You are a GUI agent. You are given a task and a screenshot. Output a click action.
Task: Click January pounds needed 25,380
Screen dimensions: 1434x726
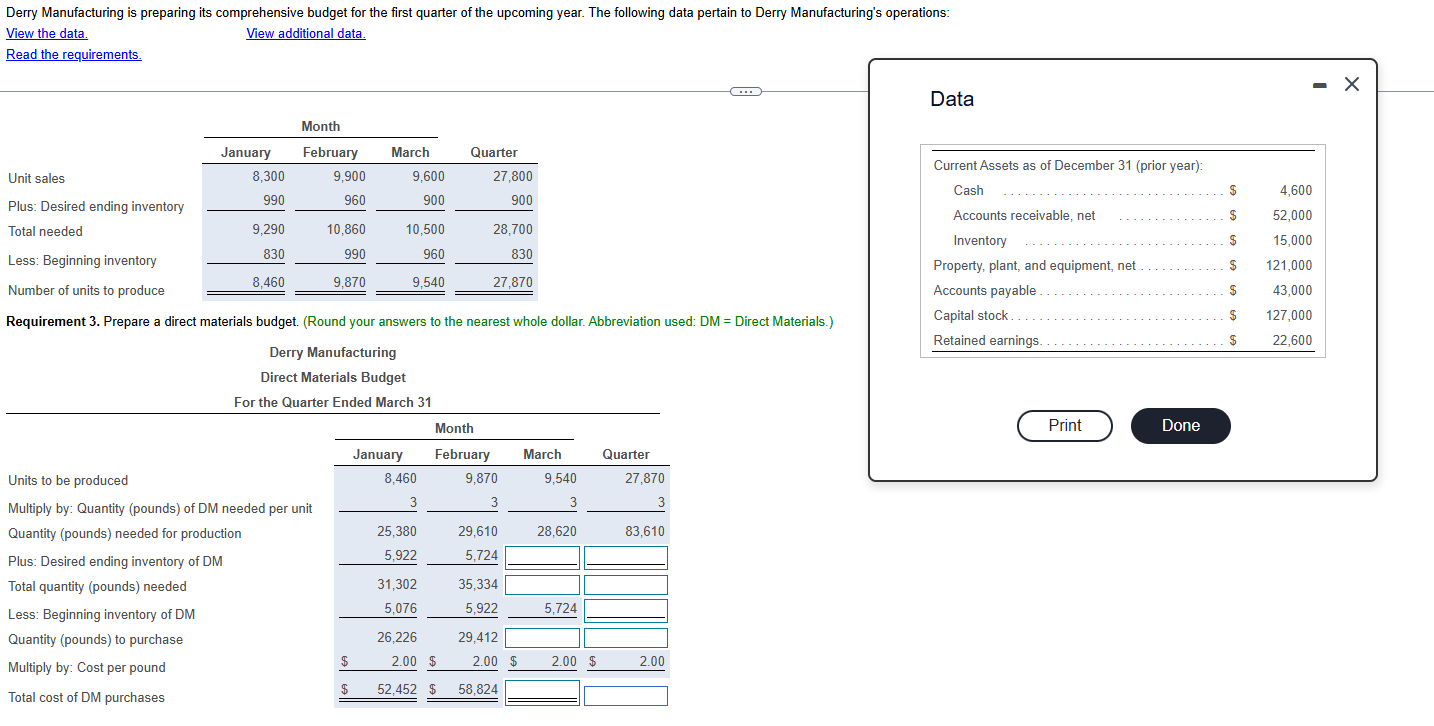(x=397, y=531)
